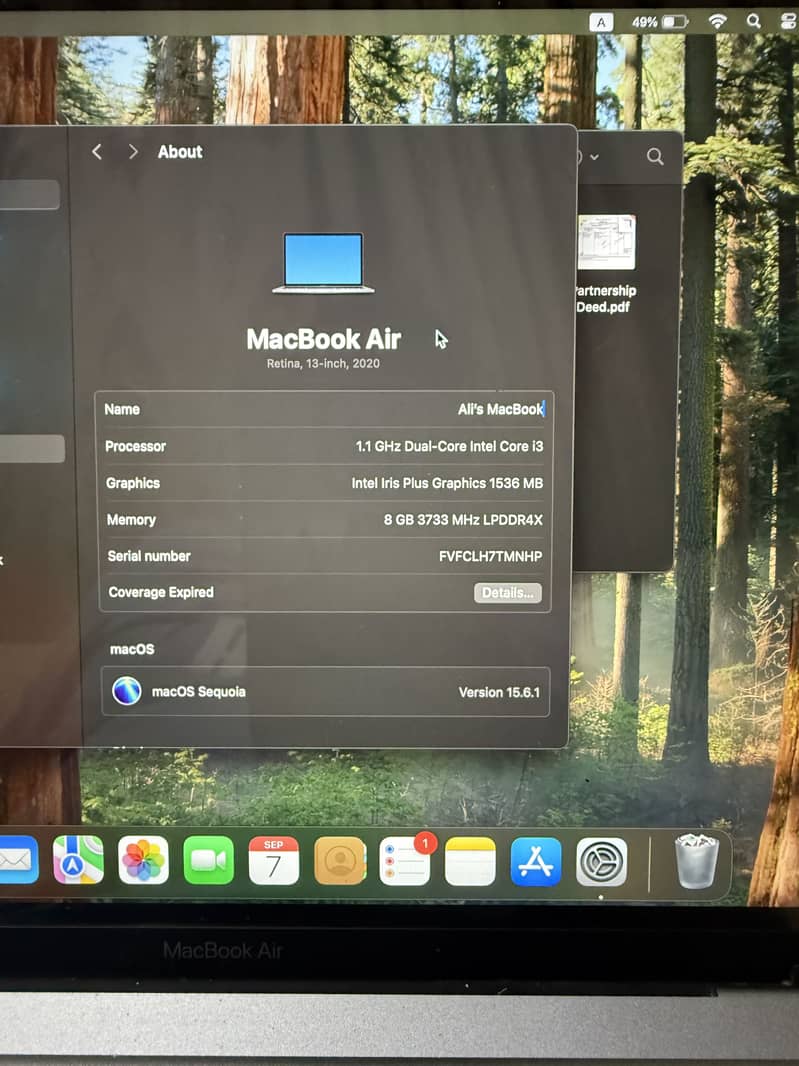Open the Trash in the Dock
799x1066 pixels.
pos(696,861)
